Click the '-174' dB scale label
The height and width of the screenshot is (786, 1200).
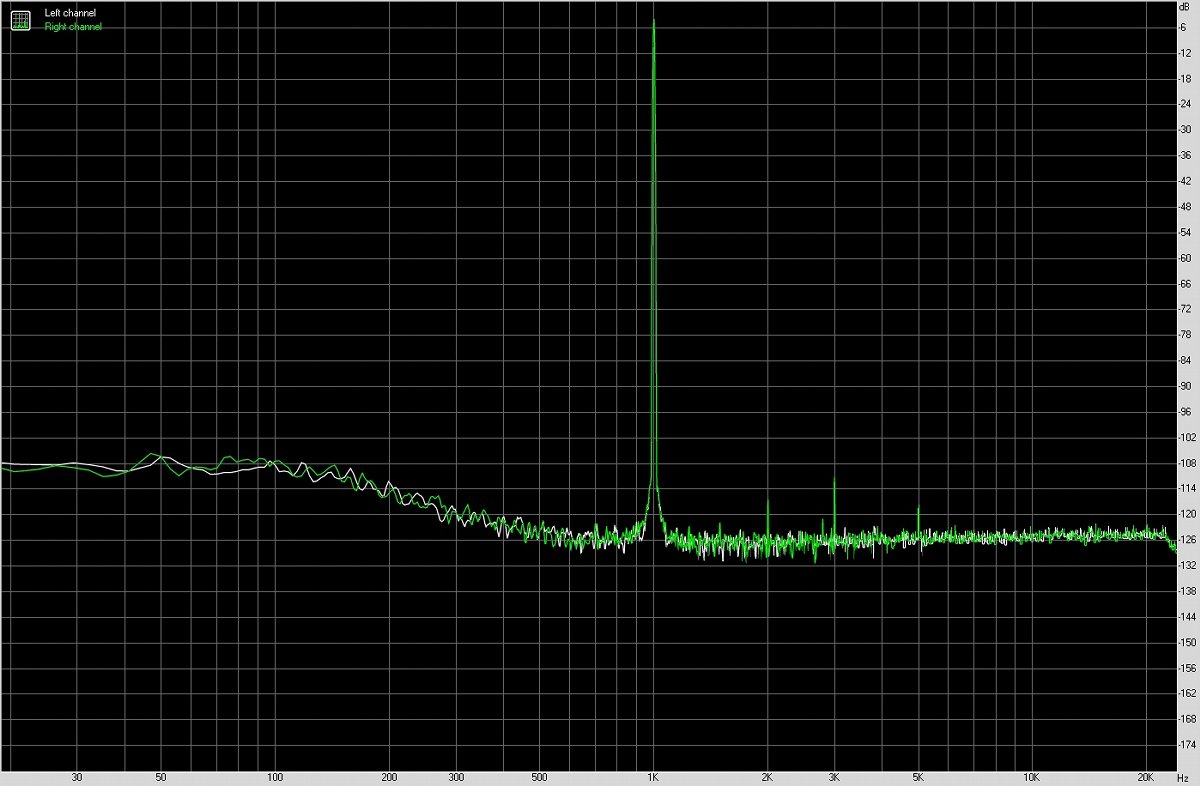(1187, 745)
